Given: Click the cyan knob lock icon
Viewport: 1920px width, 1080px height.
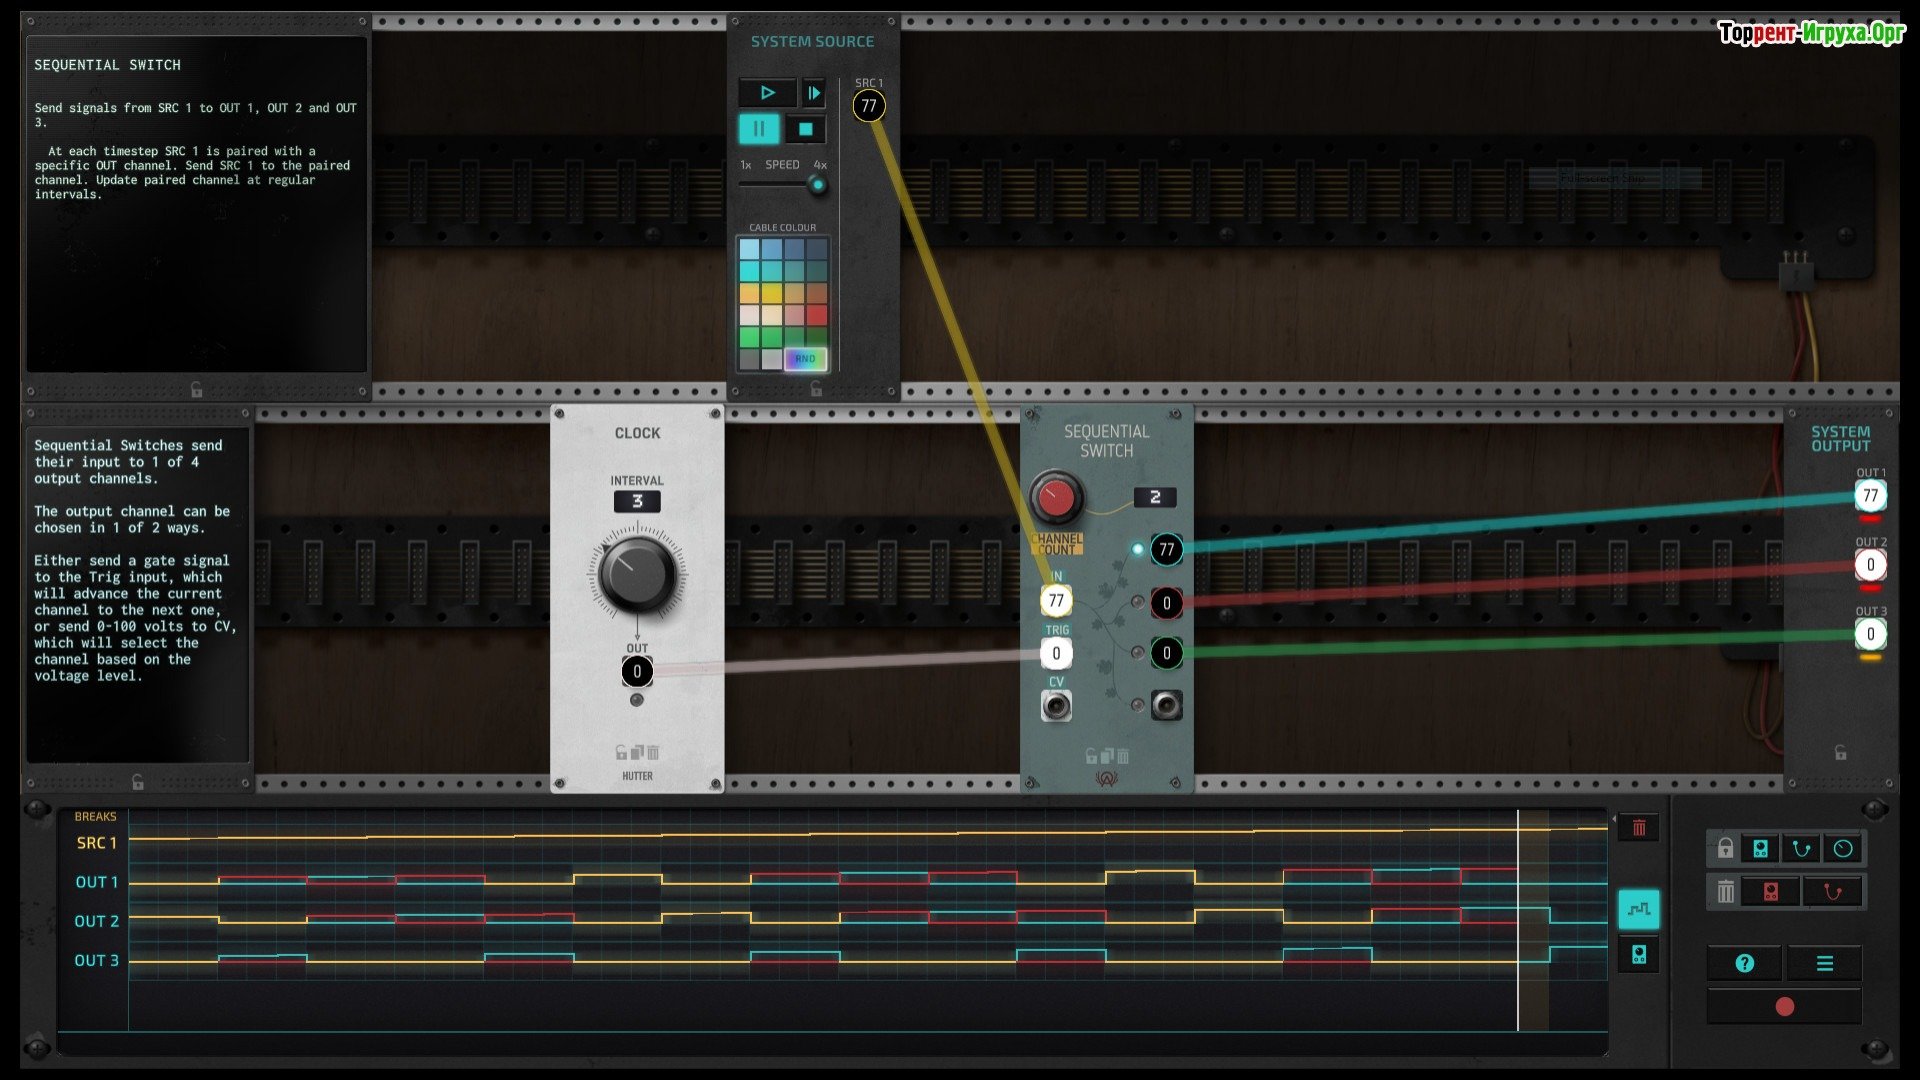Looking at the screenshot, I should pos(1843,849).
